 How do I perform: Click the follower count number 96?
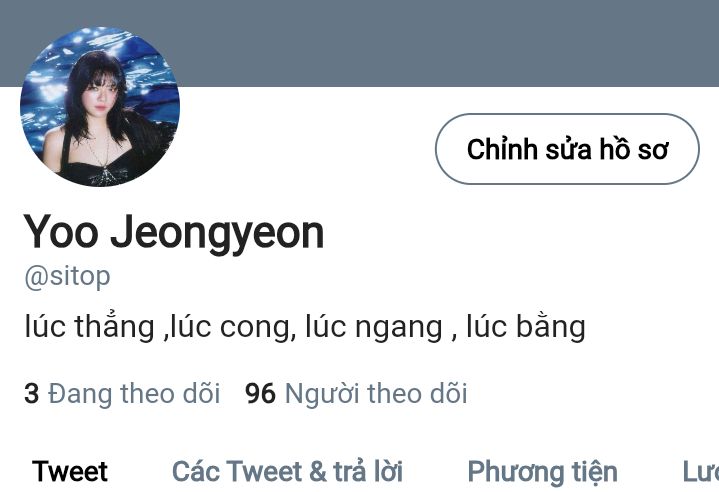pyautogui.click(x=260, y=393)
